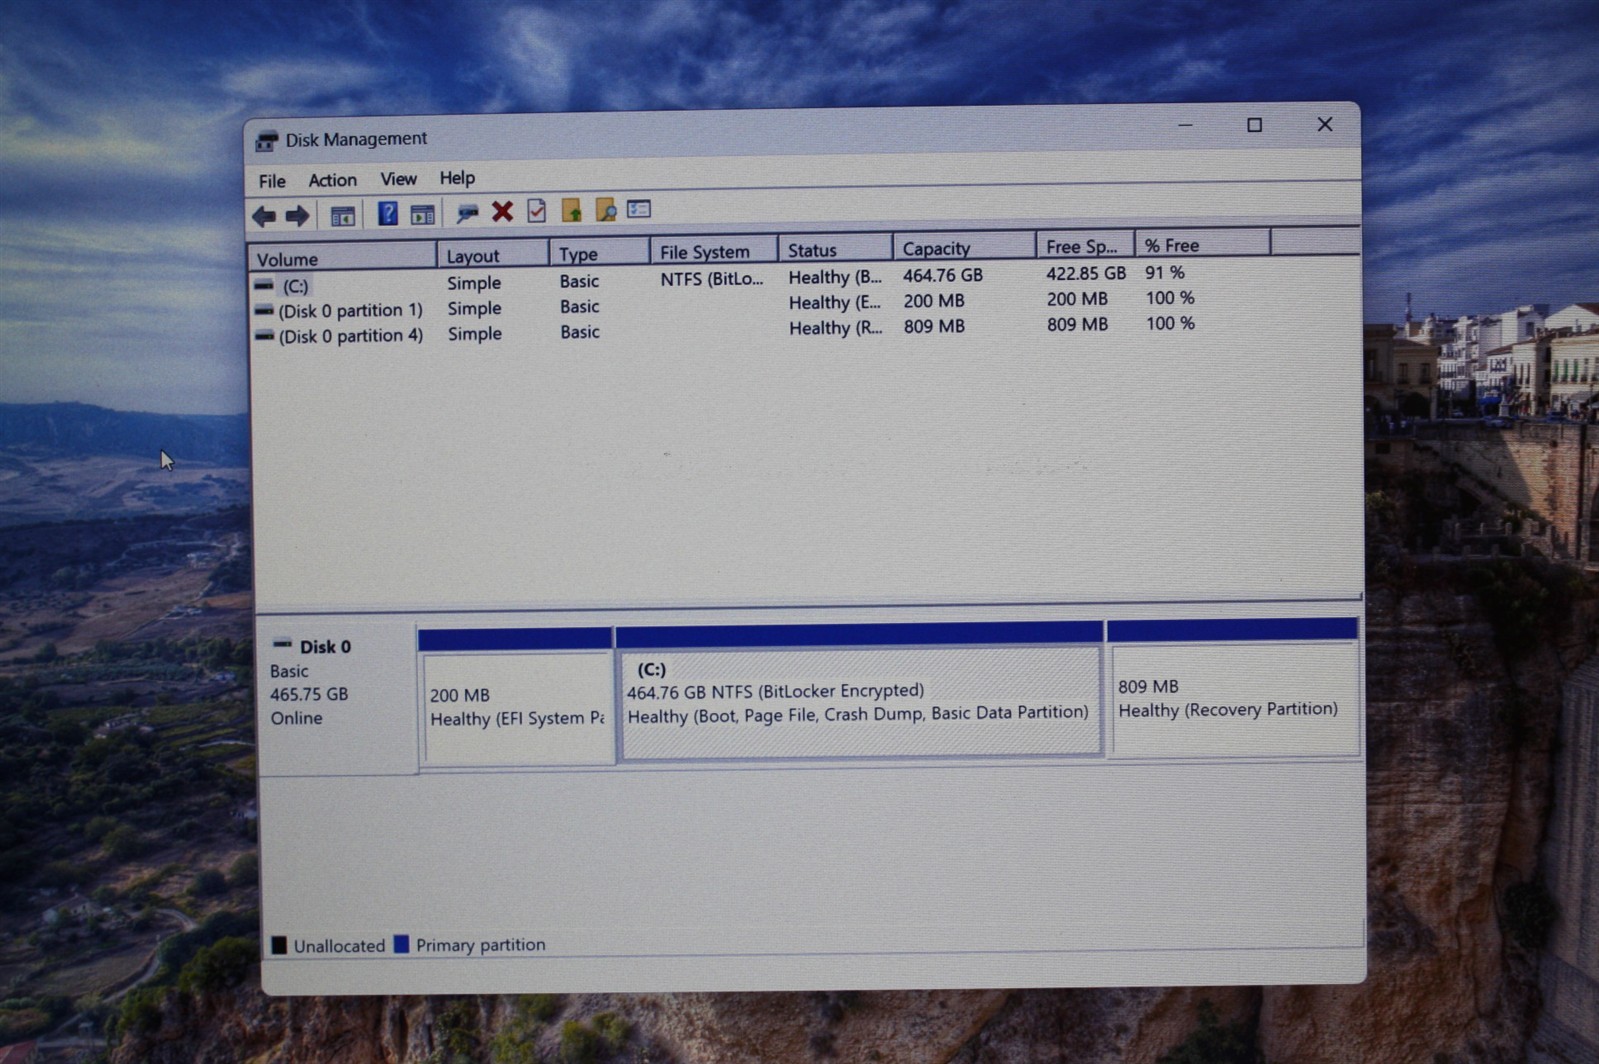1599x1064 pixels.
Task: Open Help via blue question mark icon
Action: 387,213
